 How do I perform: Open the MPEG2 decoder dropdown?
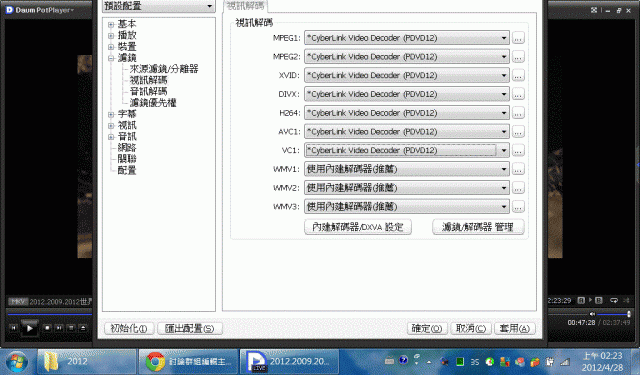click(x=407, y=57)
